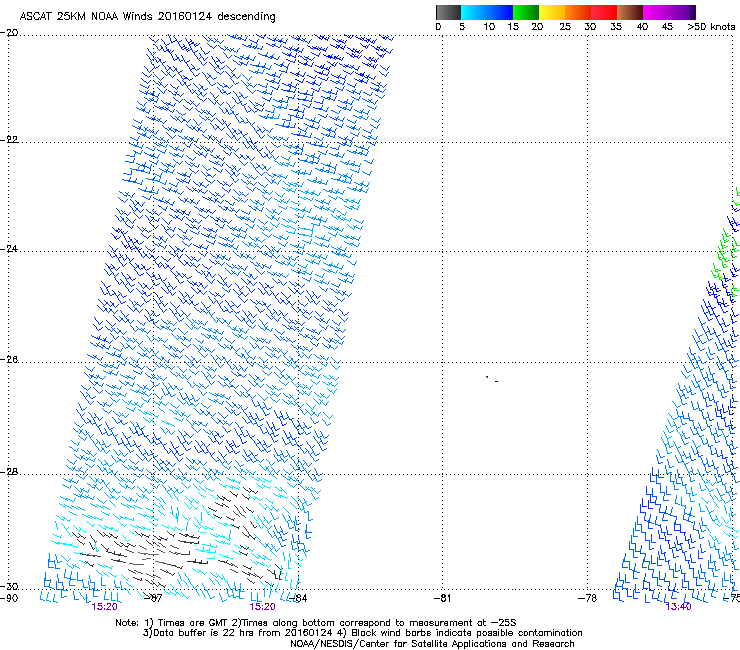Image resolution: width=740 pixels, height=650 pixels.
Task: Click the '45' legend label under the color bar
Action: click(x=667, y=27)
